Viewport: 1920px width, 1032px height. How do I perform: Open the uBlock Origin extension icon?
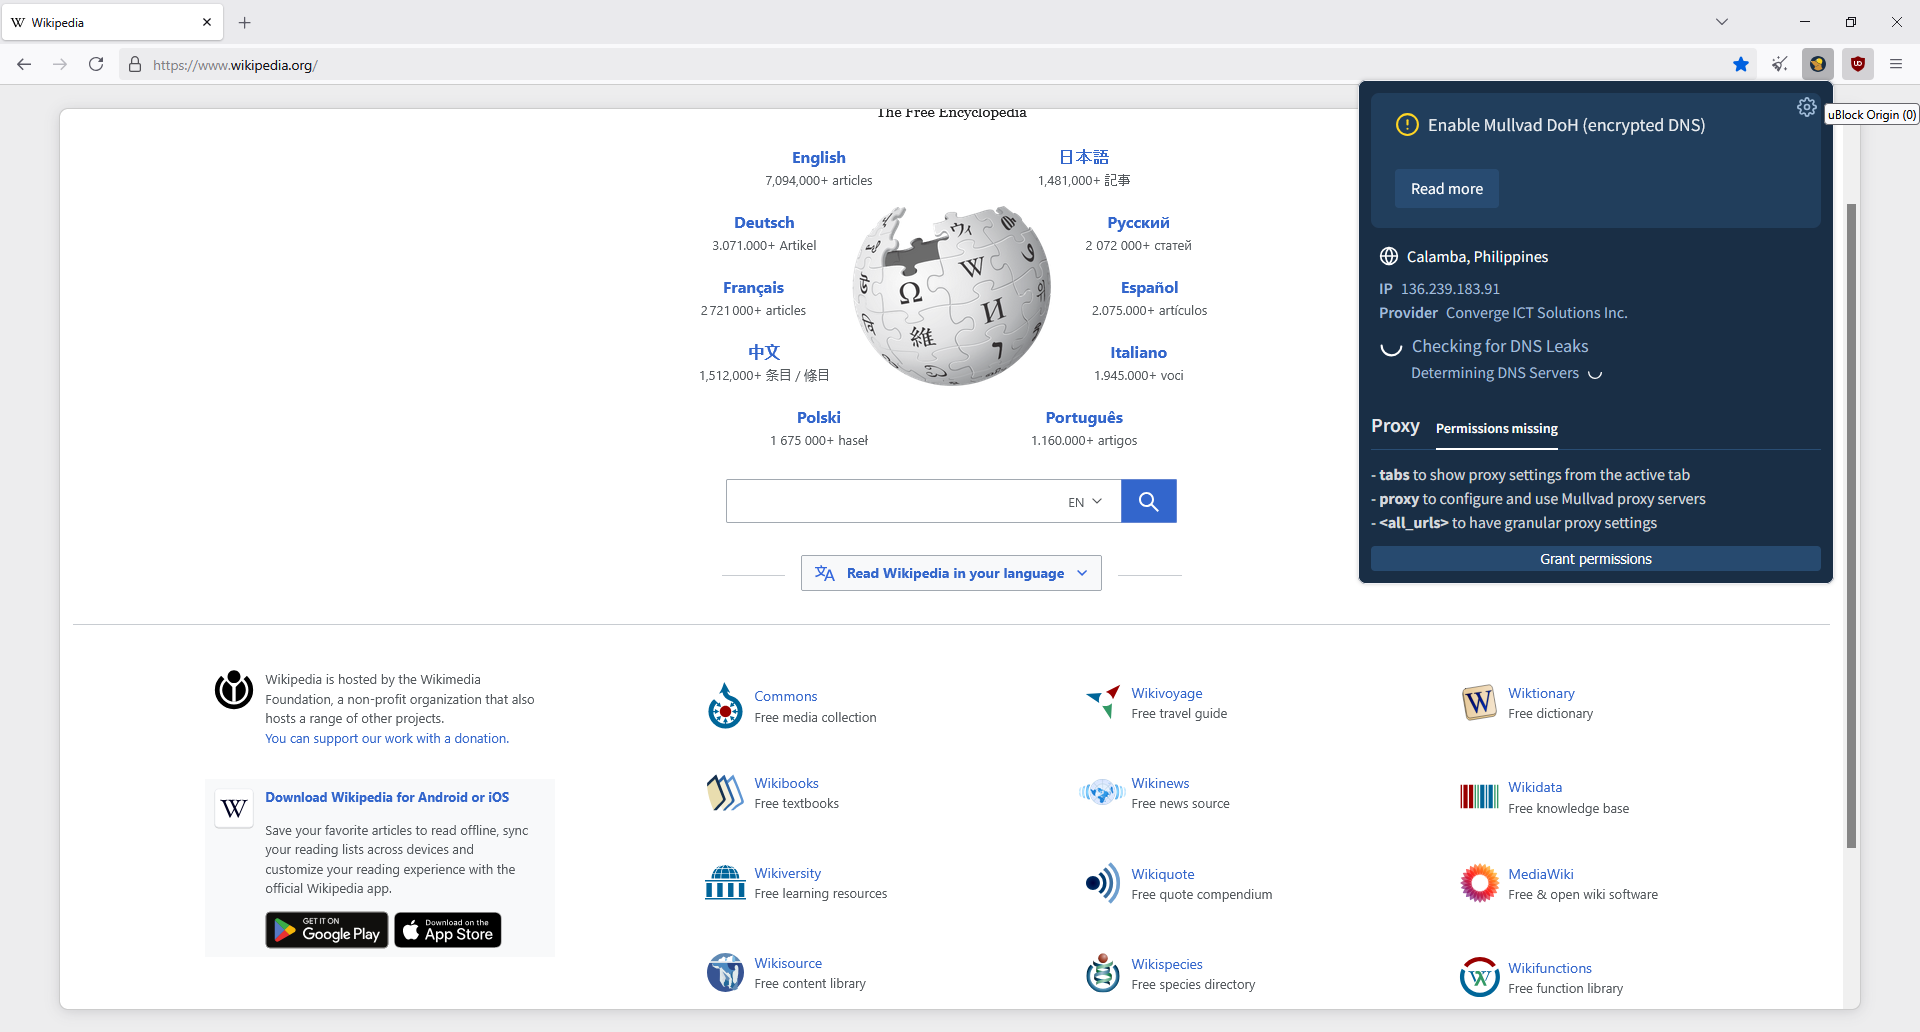[x=1858, y=64]
